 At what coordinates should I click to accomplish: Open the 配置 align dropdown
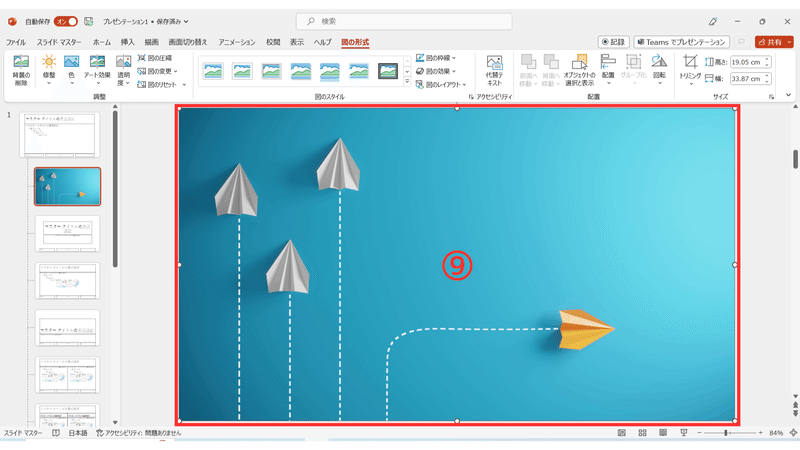pos(608,70)
